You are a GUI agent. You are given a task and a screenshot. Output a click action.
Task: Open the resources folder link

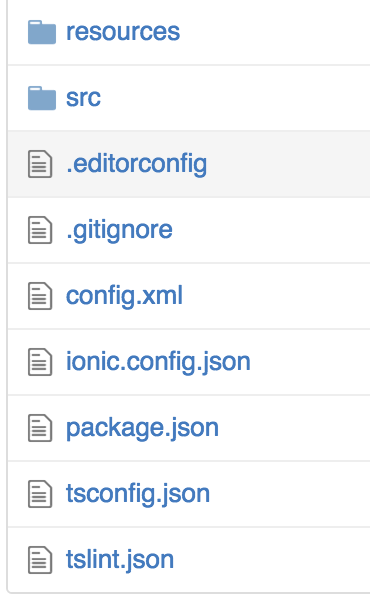[123, 32]
